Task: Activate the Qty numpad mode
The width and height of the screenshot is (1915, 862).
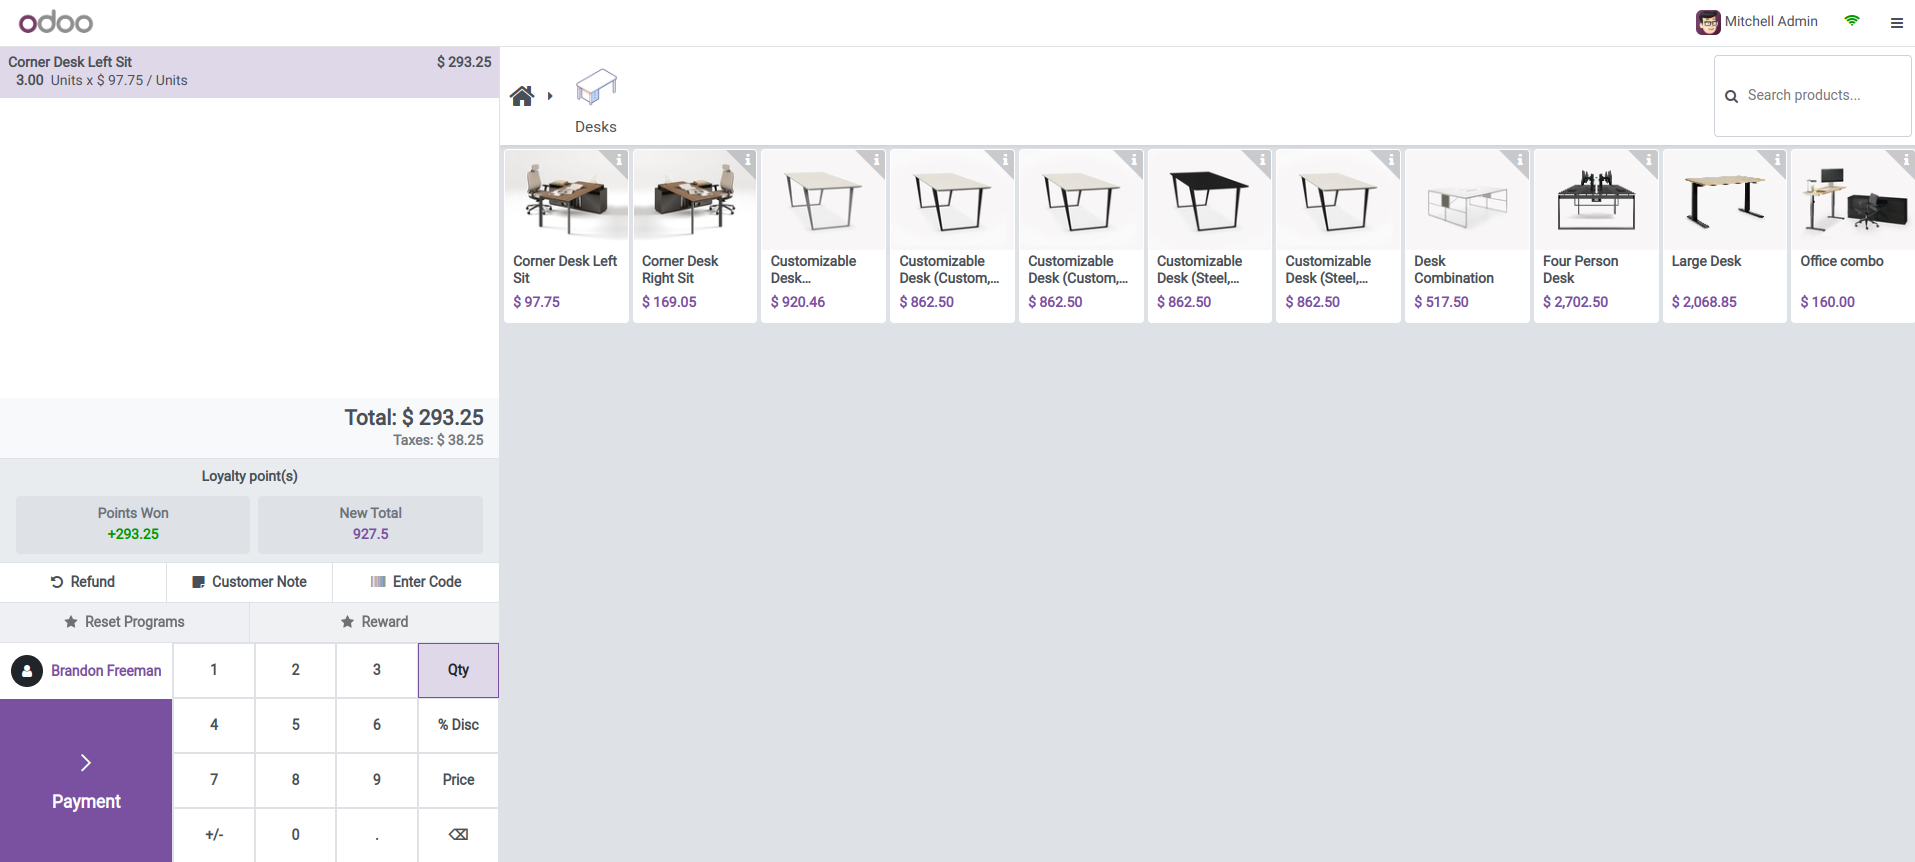Action: coord(458,670)
